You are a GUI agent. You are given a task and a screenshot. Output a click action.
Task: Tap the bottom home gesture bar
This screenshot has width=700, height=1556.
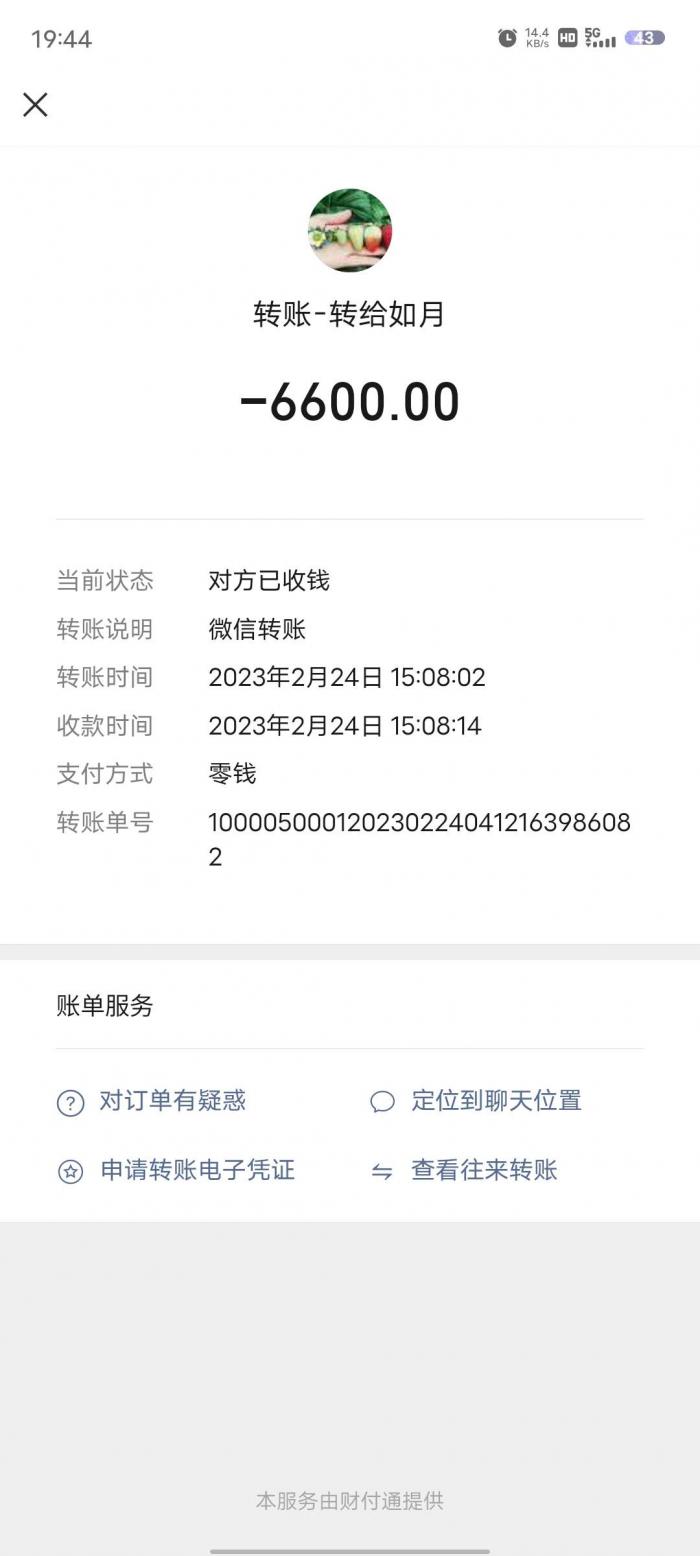click(350, 1551)
